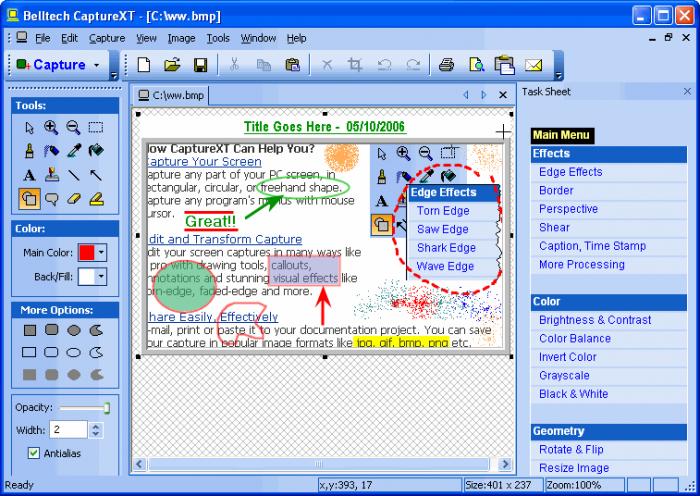Screen dimensions: 700x496
Task: Select the Zoom Out magnifier tool
Action: (x=73, y=128)
